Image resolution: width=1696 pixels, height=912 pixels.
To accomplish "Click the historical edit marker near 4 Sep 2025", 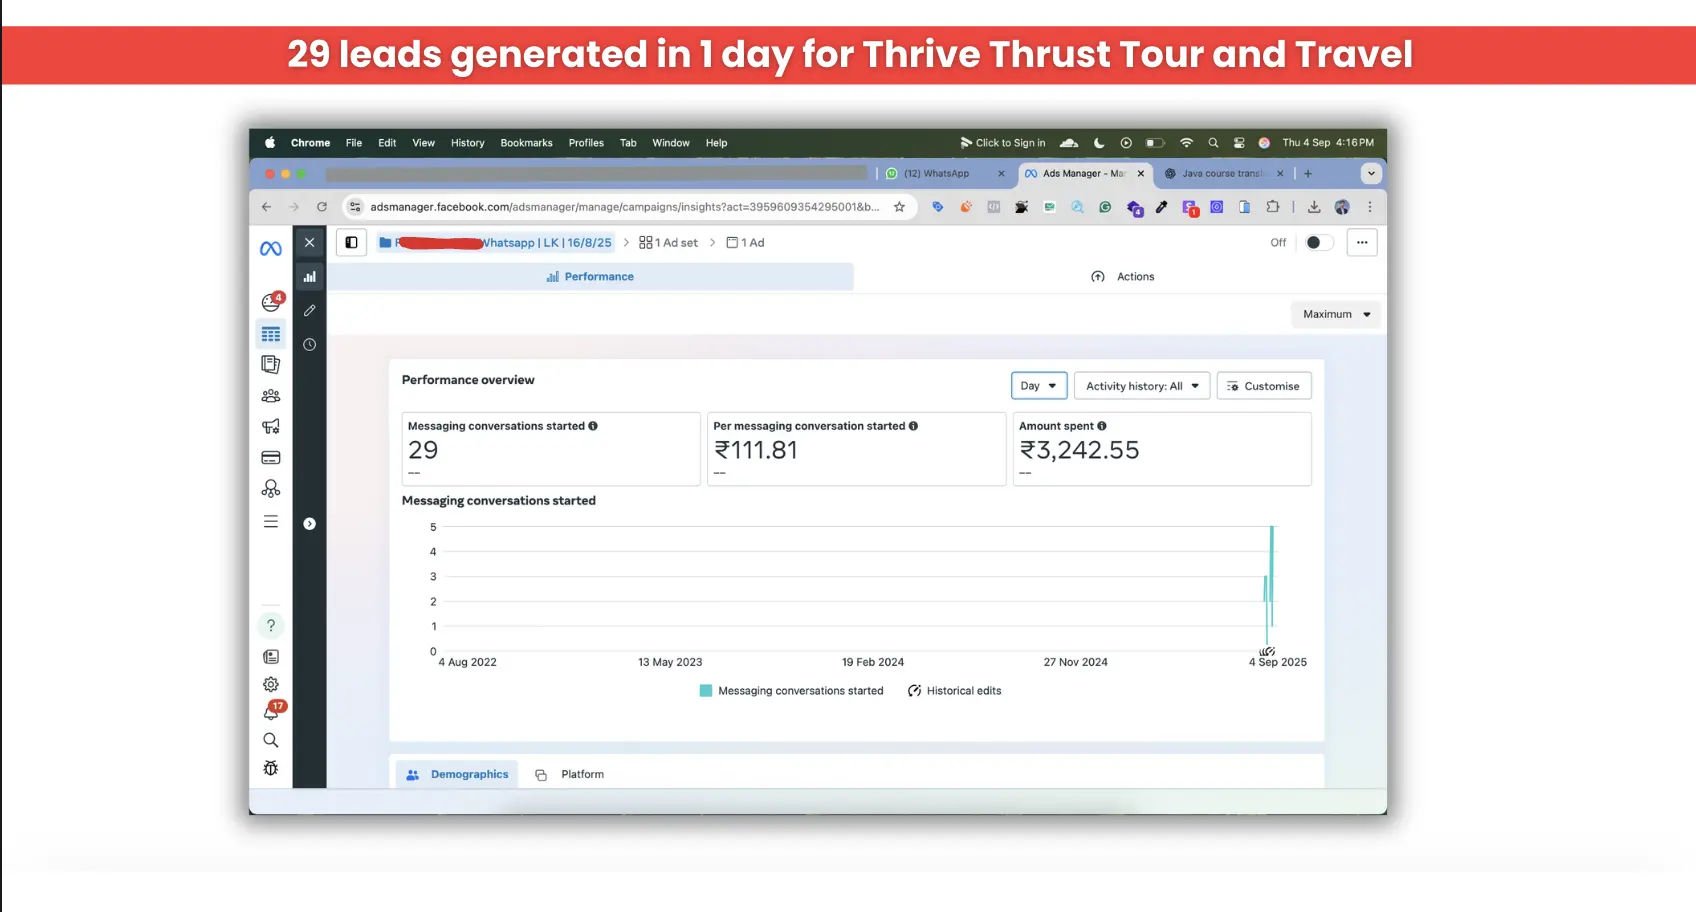I will coord(1267,652).
